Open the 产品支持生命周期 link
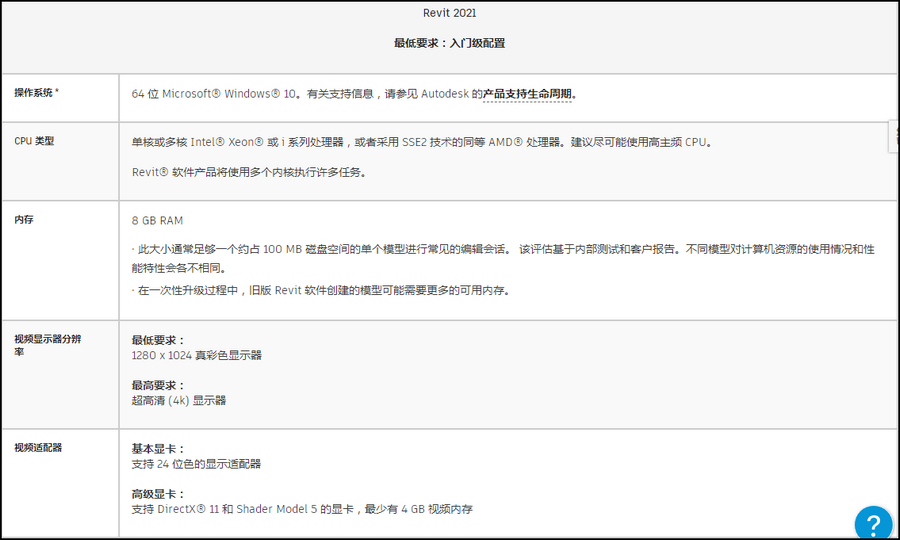Screen dimensions: 900x540 click(527, 94)
